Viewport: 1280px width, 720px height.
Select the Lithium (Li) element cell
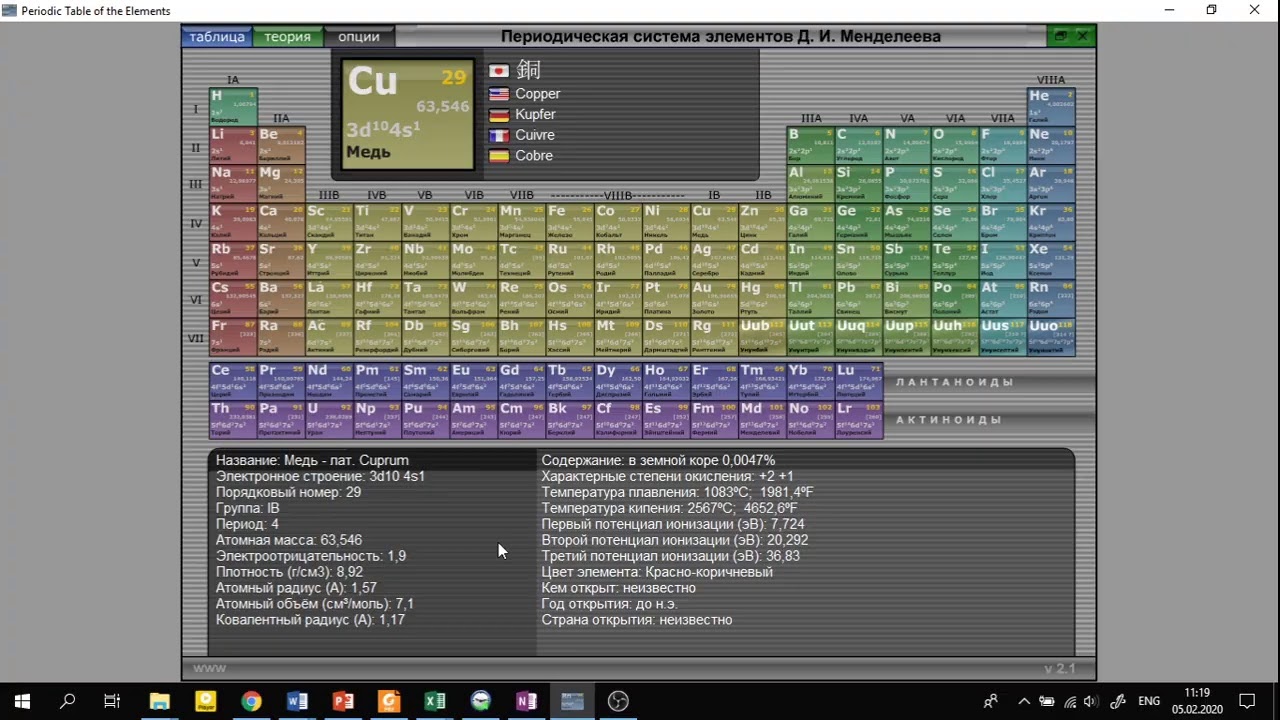(x=233, y=145)
